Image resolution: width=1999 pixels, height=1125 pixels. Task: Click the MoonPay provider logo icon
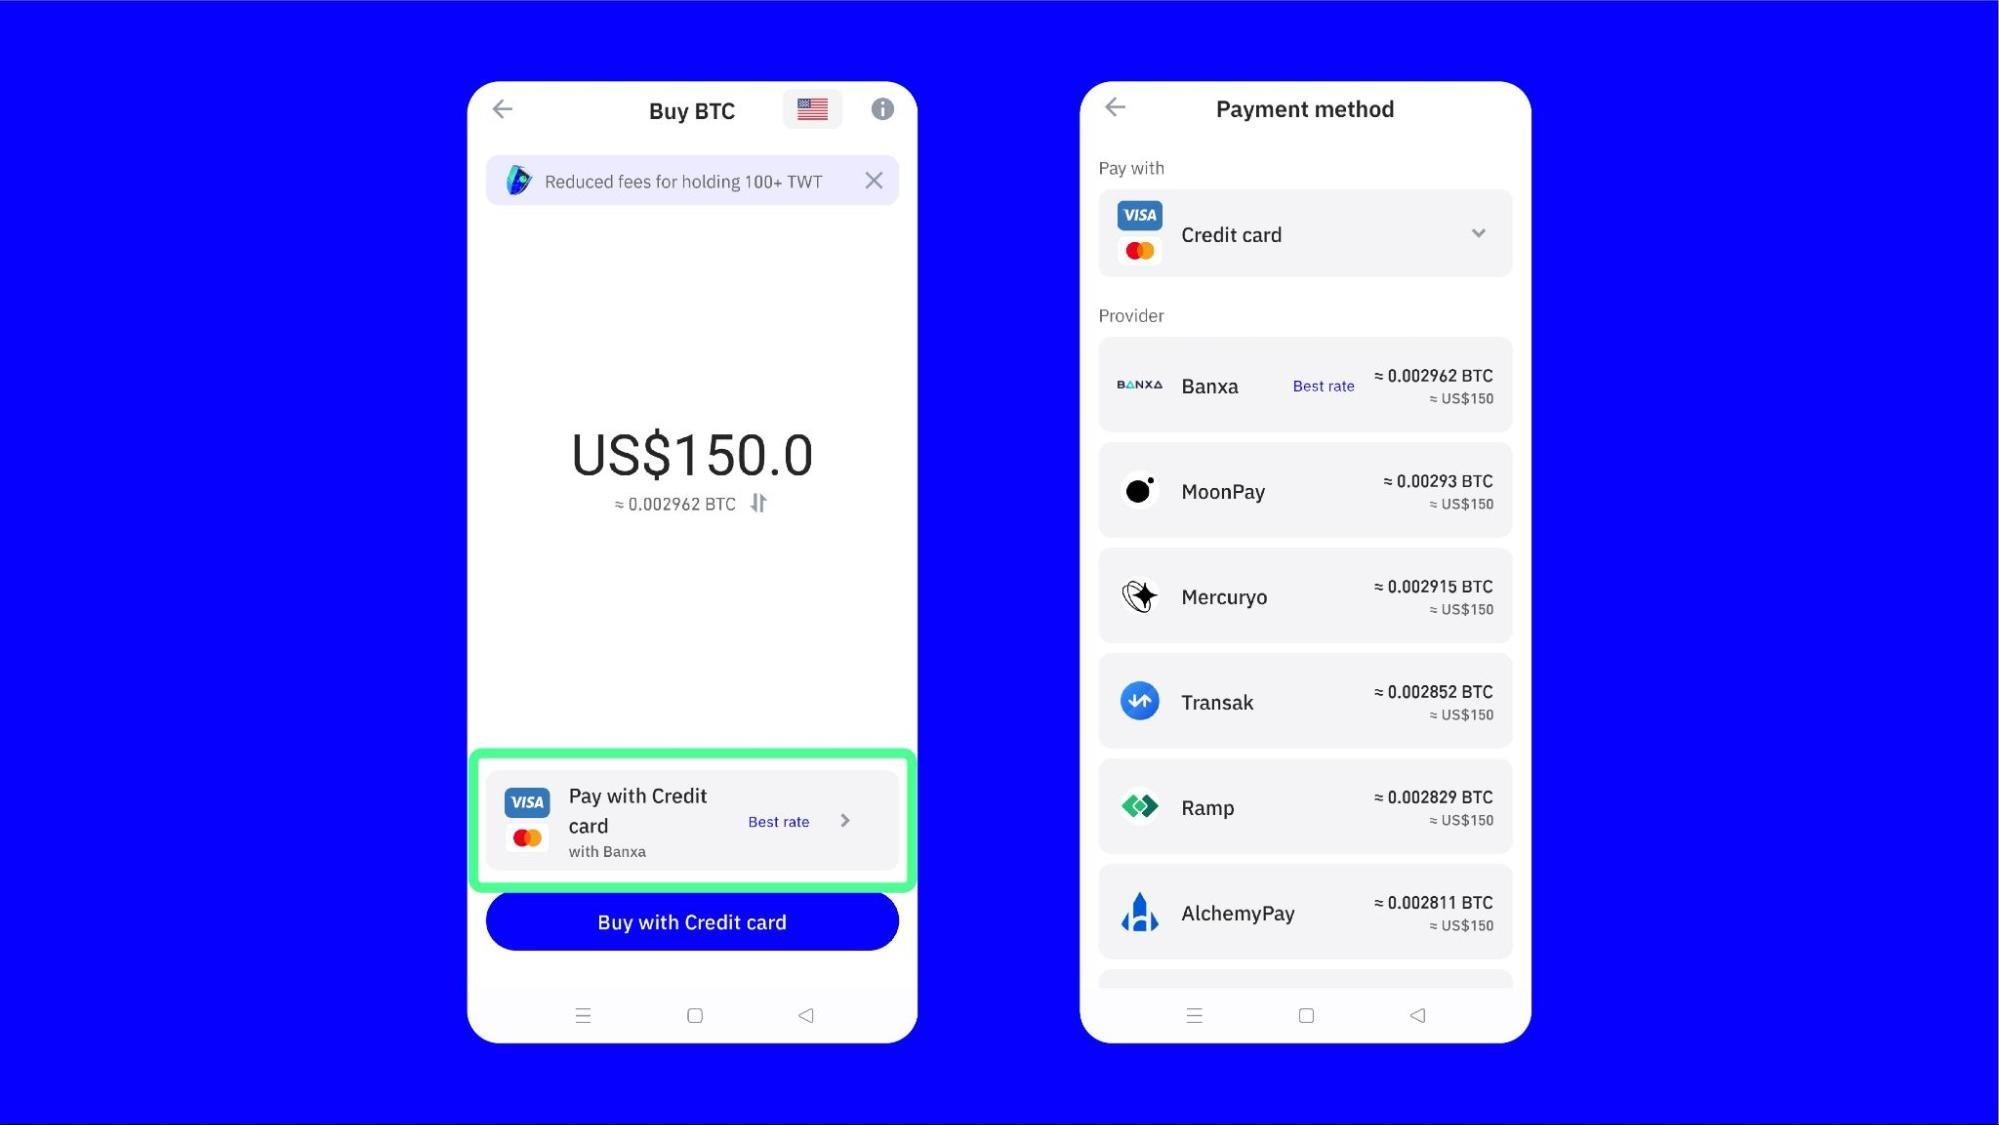pyautogui.click(x=1138, y=490)
